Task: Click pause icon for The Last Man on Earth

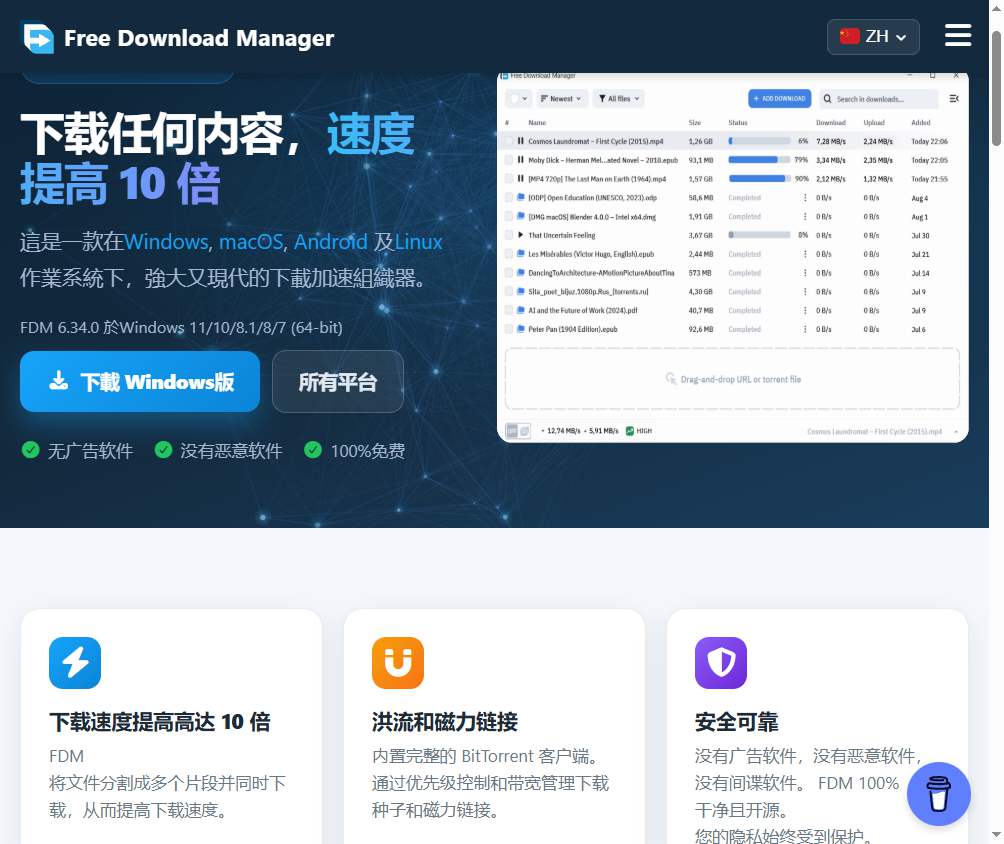Action: [x=521, y=179]
